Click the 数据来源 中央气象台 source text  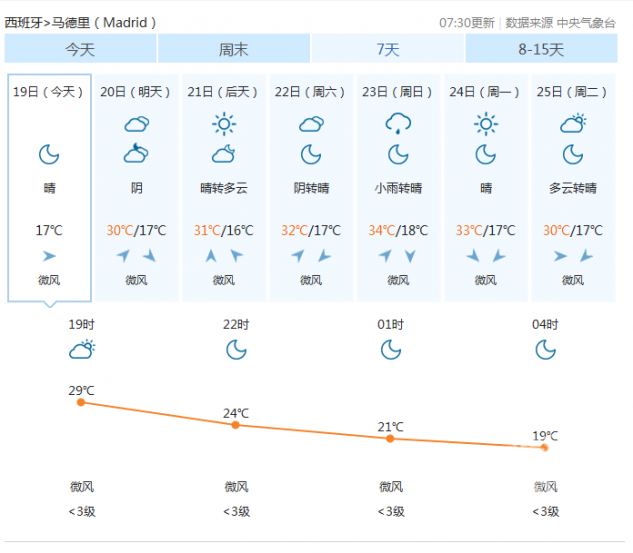point(561,23)
